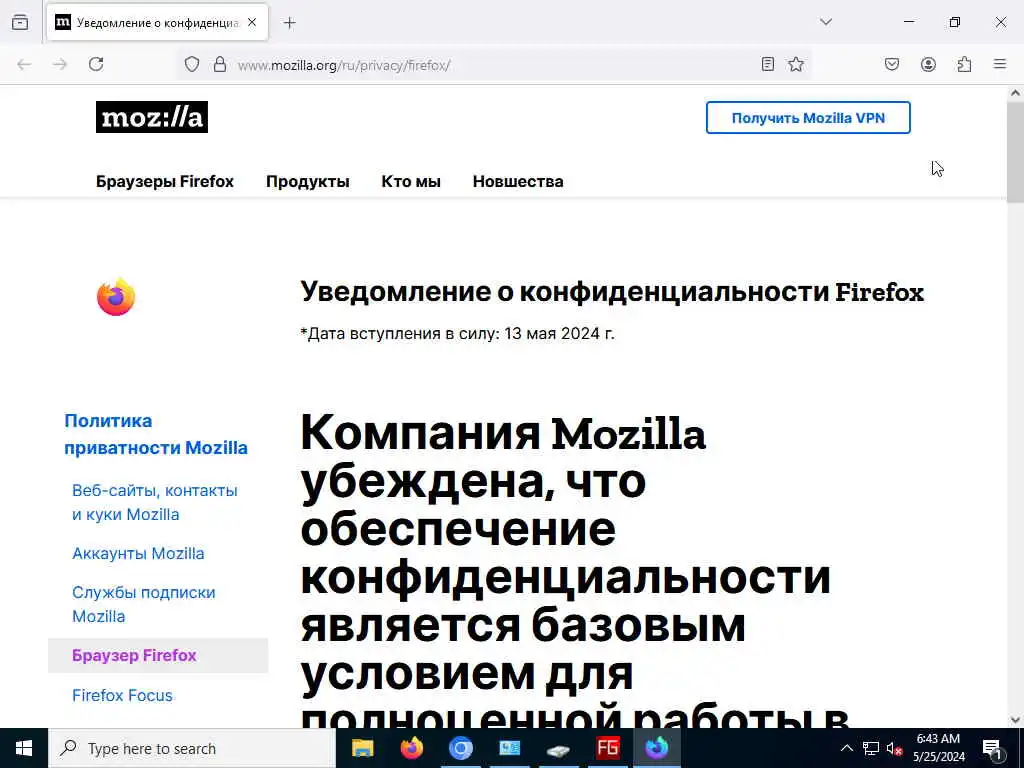Open Веб-сайты, контакты и куки Mozilla link
The height and width of the screenshot is (768, 1024).
pos(155,502)
